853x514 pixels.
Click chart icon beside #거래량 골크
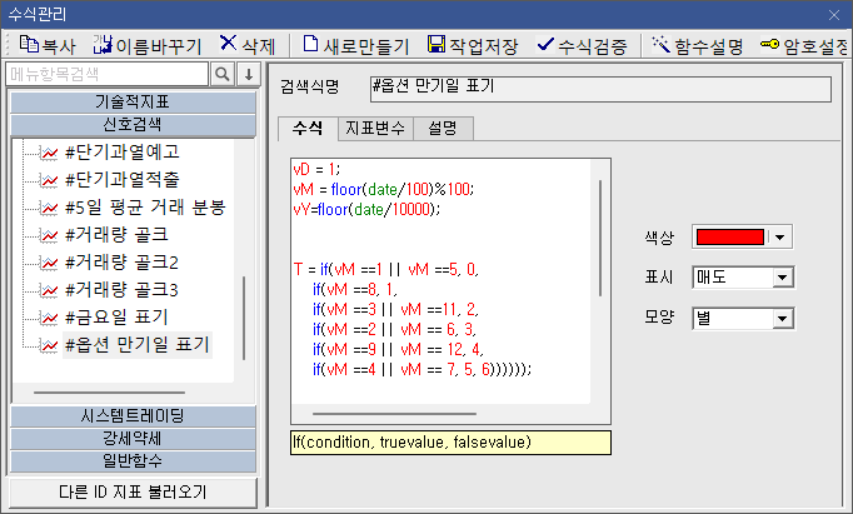[49, 236]
